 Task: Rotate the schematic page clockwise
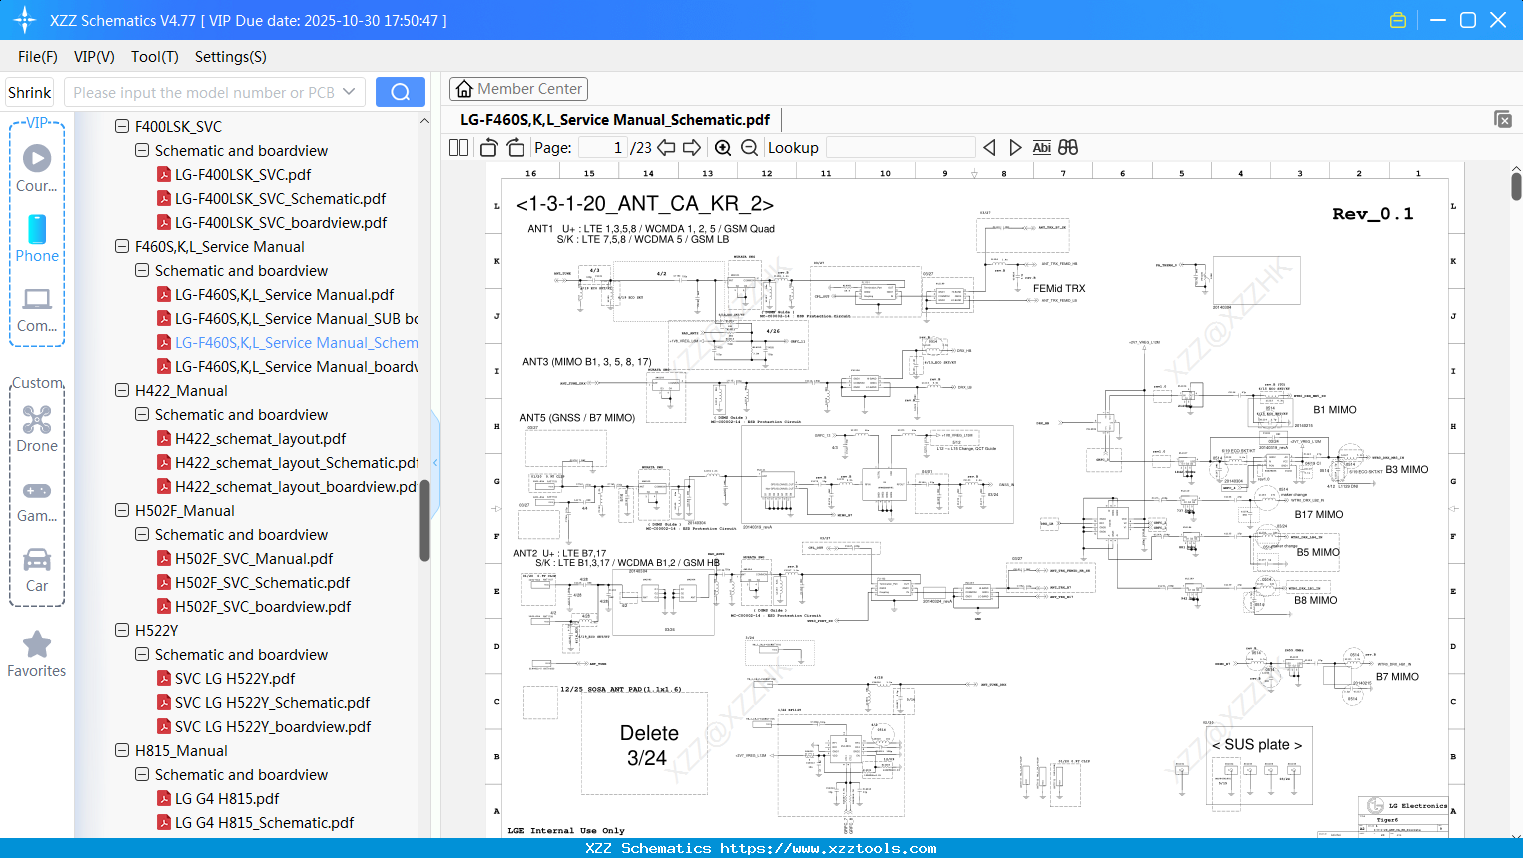[x=515, y=147]
